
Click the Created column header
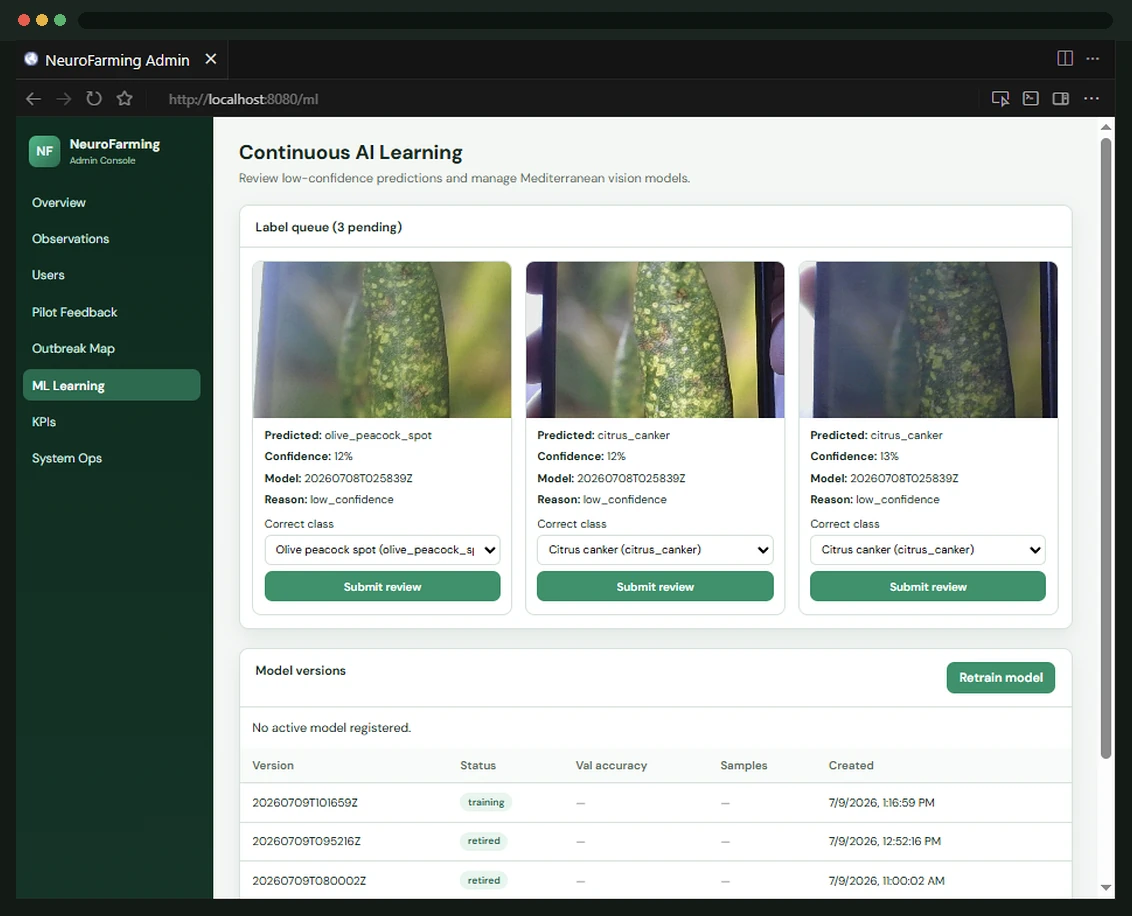pyautogui.click(x=850, y=766)
